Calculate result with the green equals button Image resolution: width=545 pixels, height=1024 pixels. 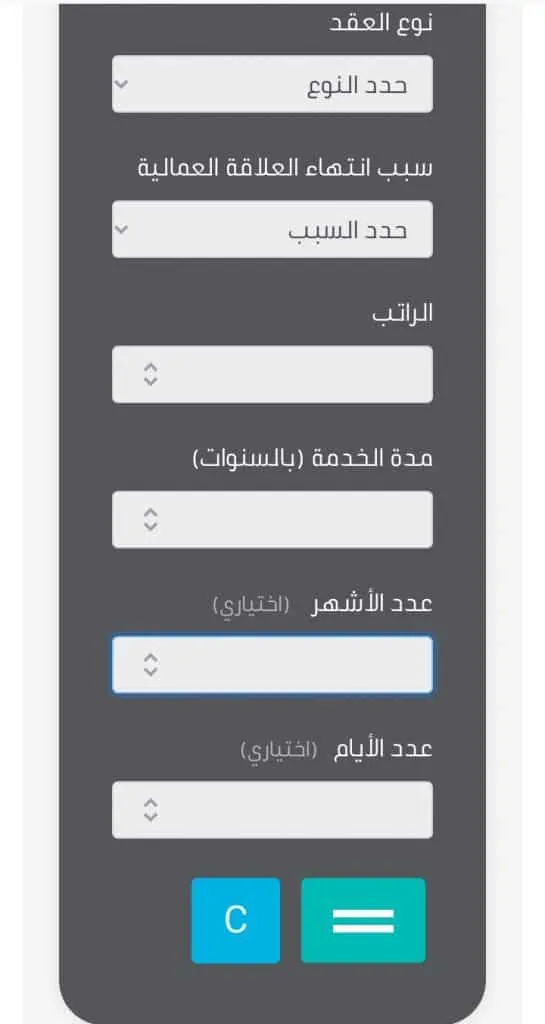click(363, 920)
